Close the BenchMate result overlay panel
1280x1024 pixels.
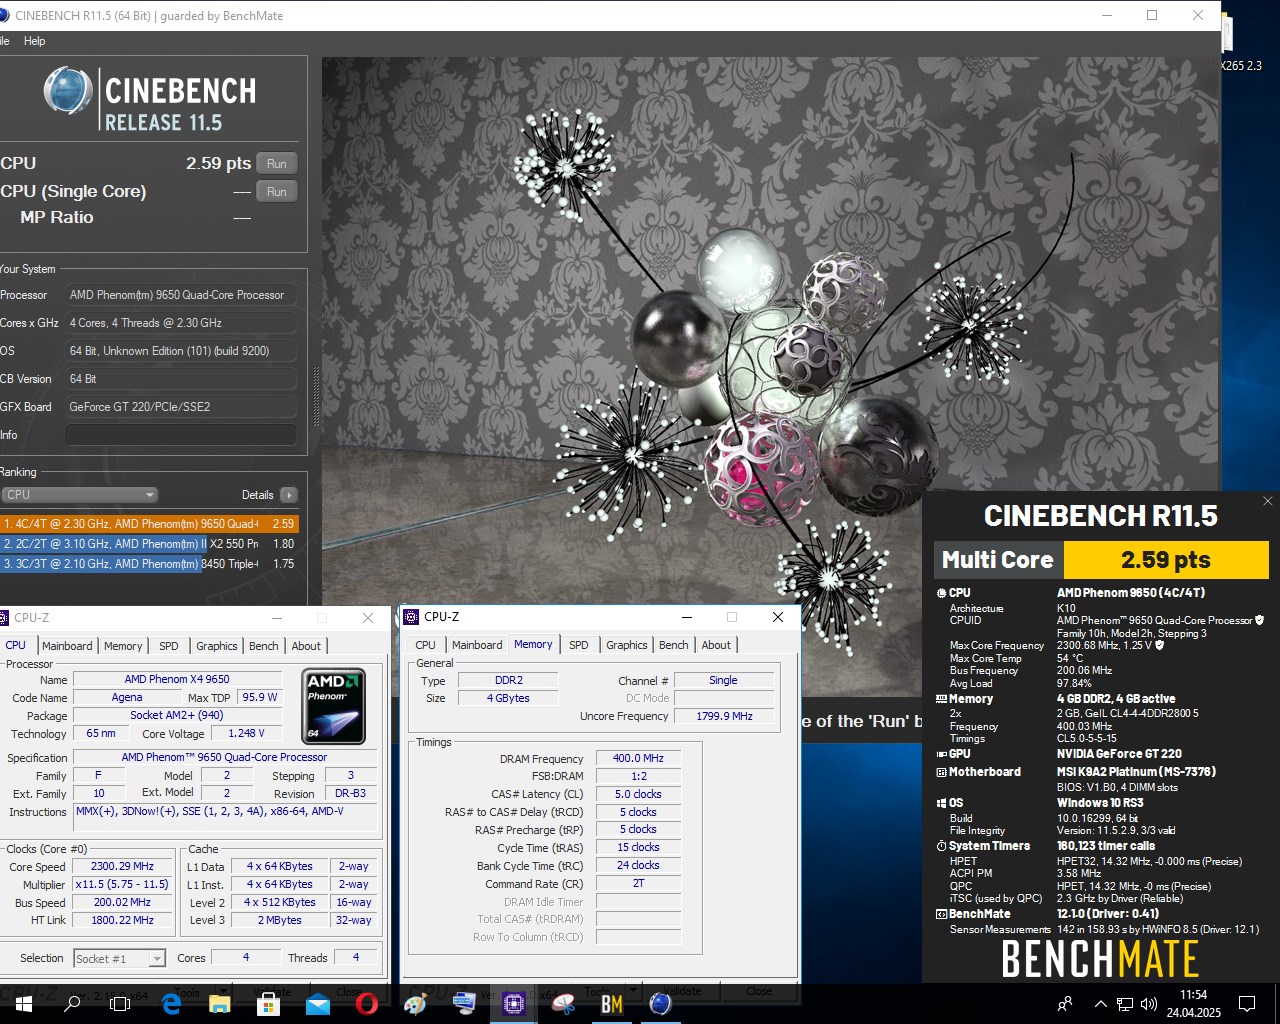point(1268,501)
